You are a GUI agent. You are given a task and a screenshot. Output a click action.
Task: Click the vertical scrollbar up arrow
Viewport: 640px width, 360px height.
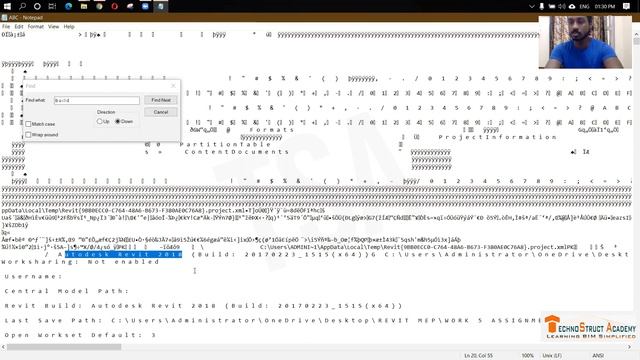pyautogui.click(x=636, y=34)
